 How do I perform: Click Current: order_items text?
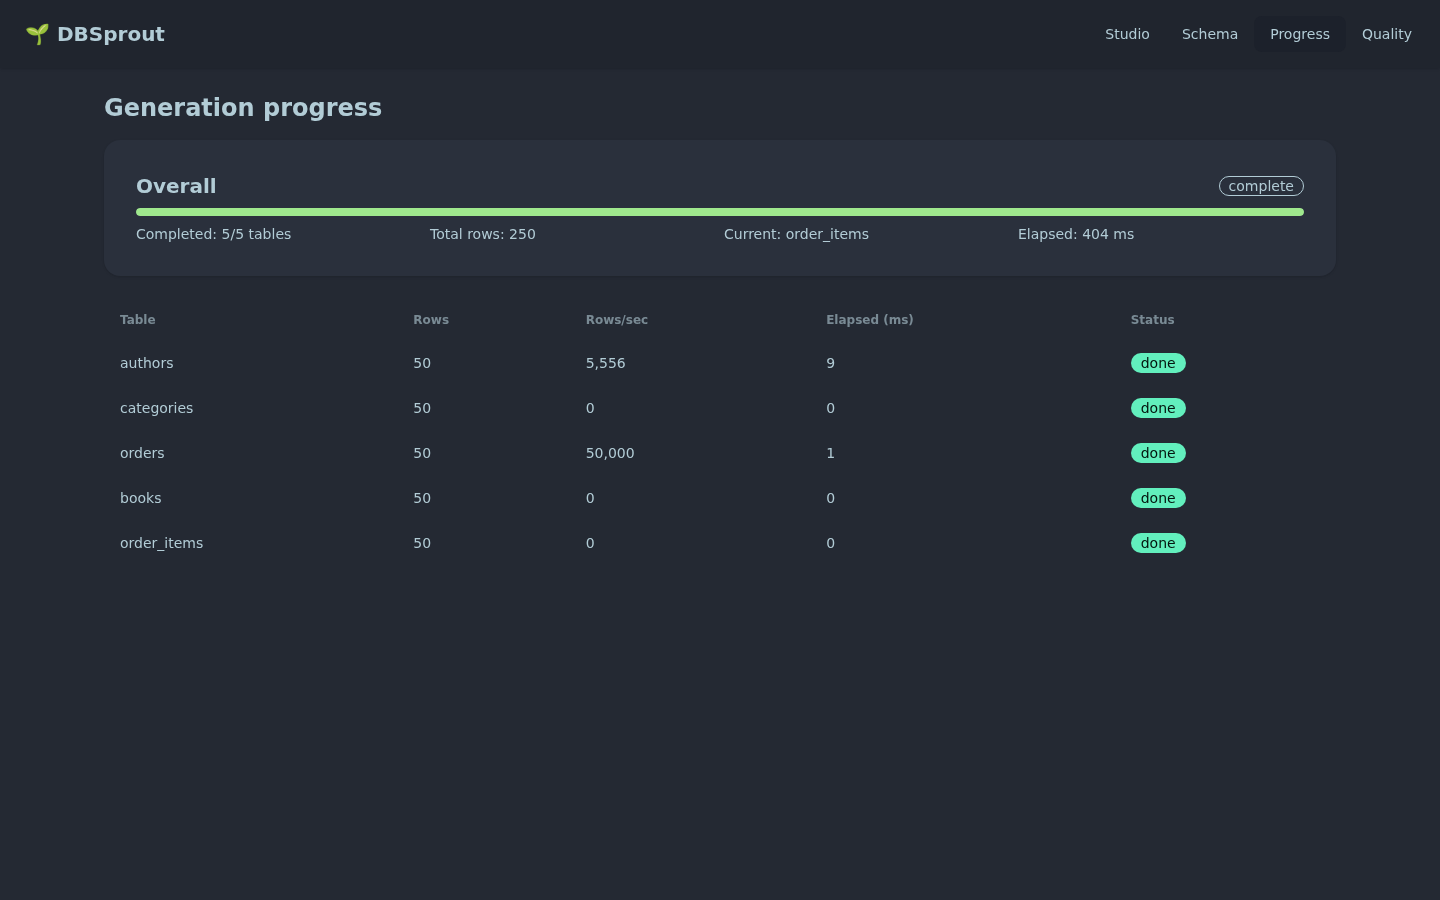[x=796, y=234]
